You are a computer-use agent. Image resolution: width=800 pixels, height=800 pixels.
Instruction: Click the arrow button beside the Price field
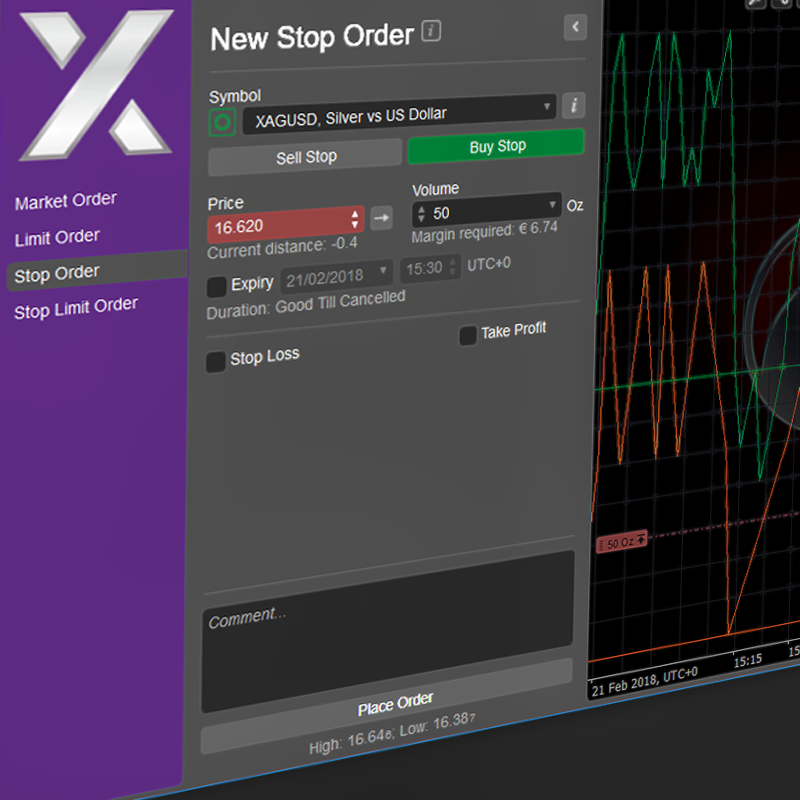click(381, 218)
